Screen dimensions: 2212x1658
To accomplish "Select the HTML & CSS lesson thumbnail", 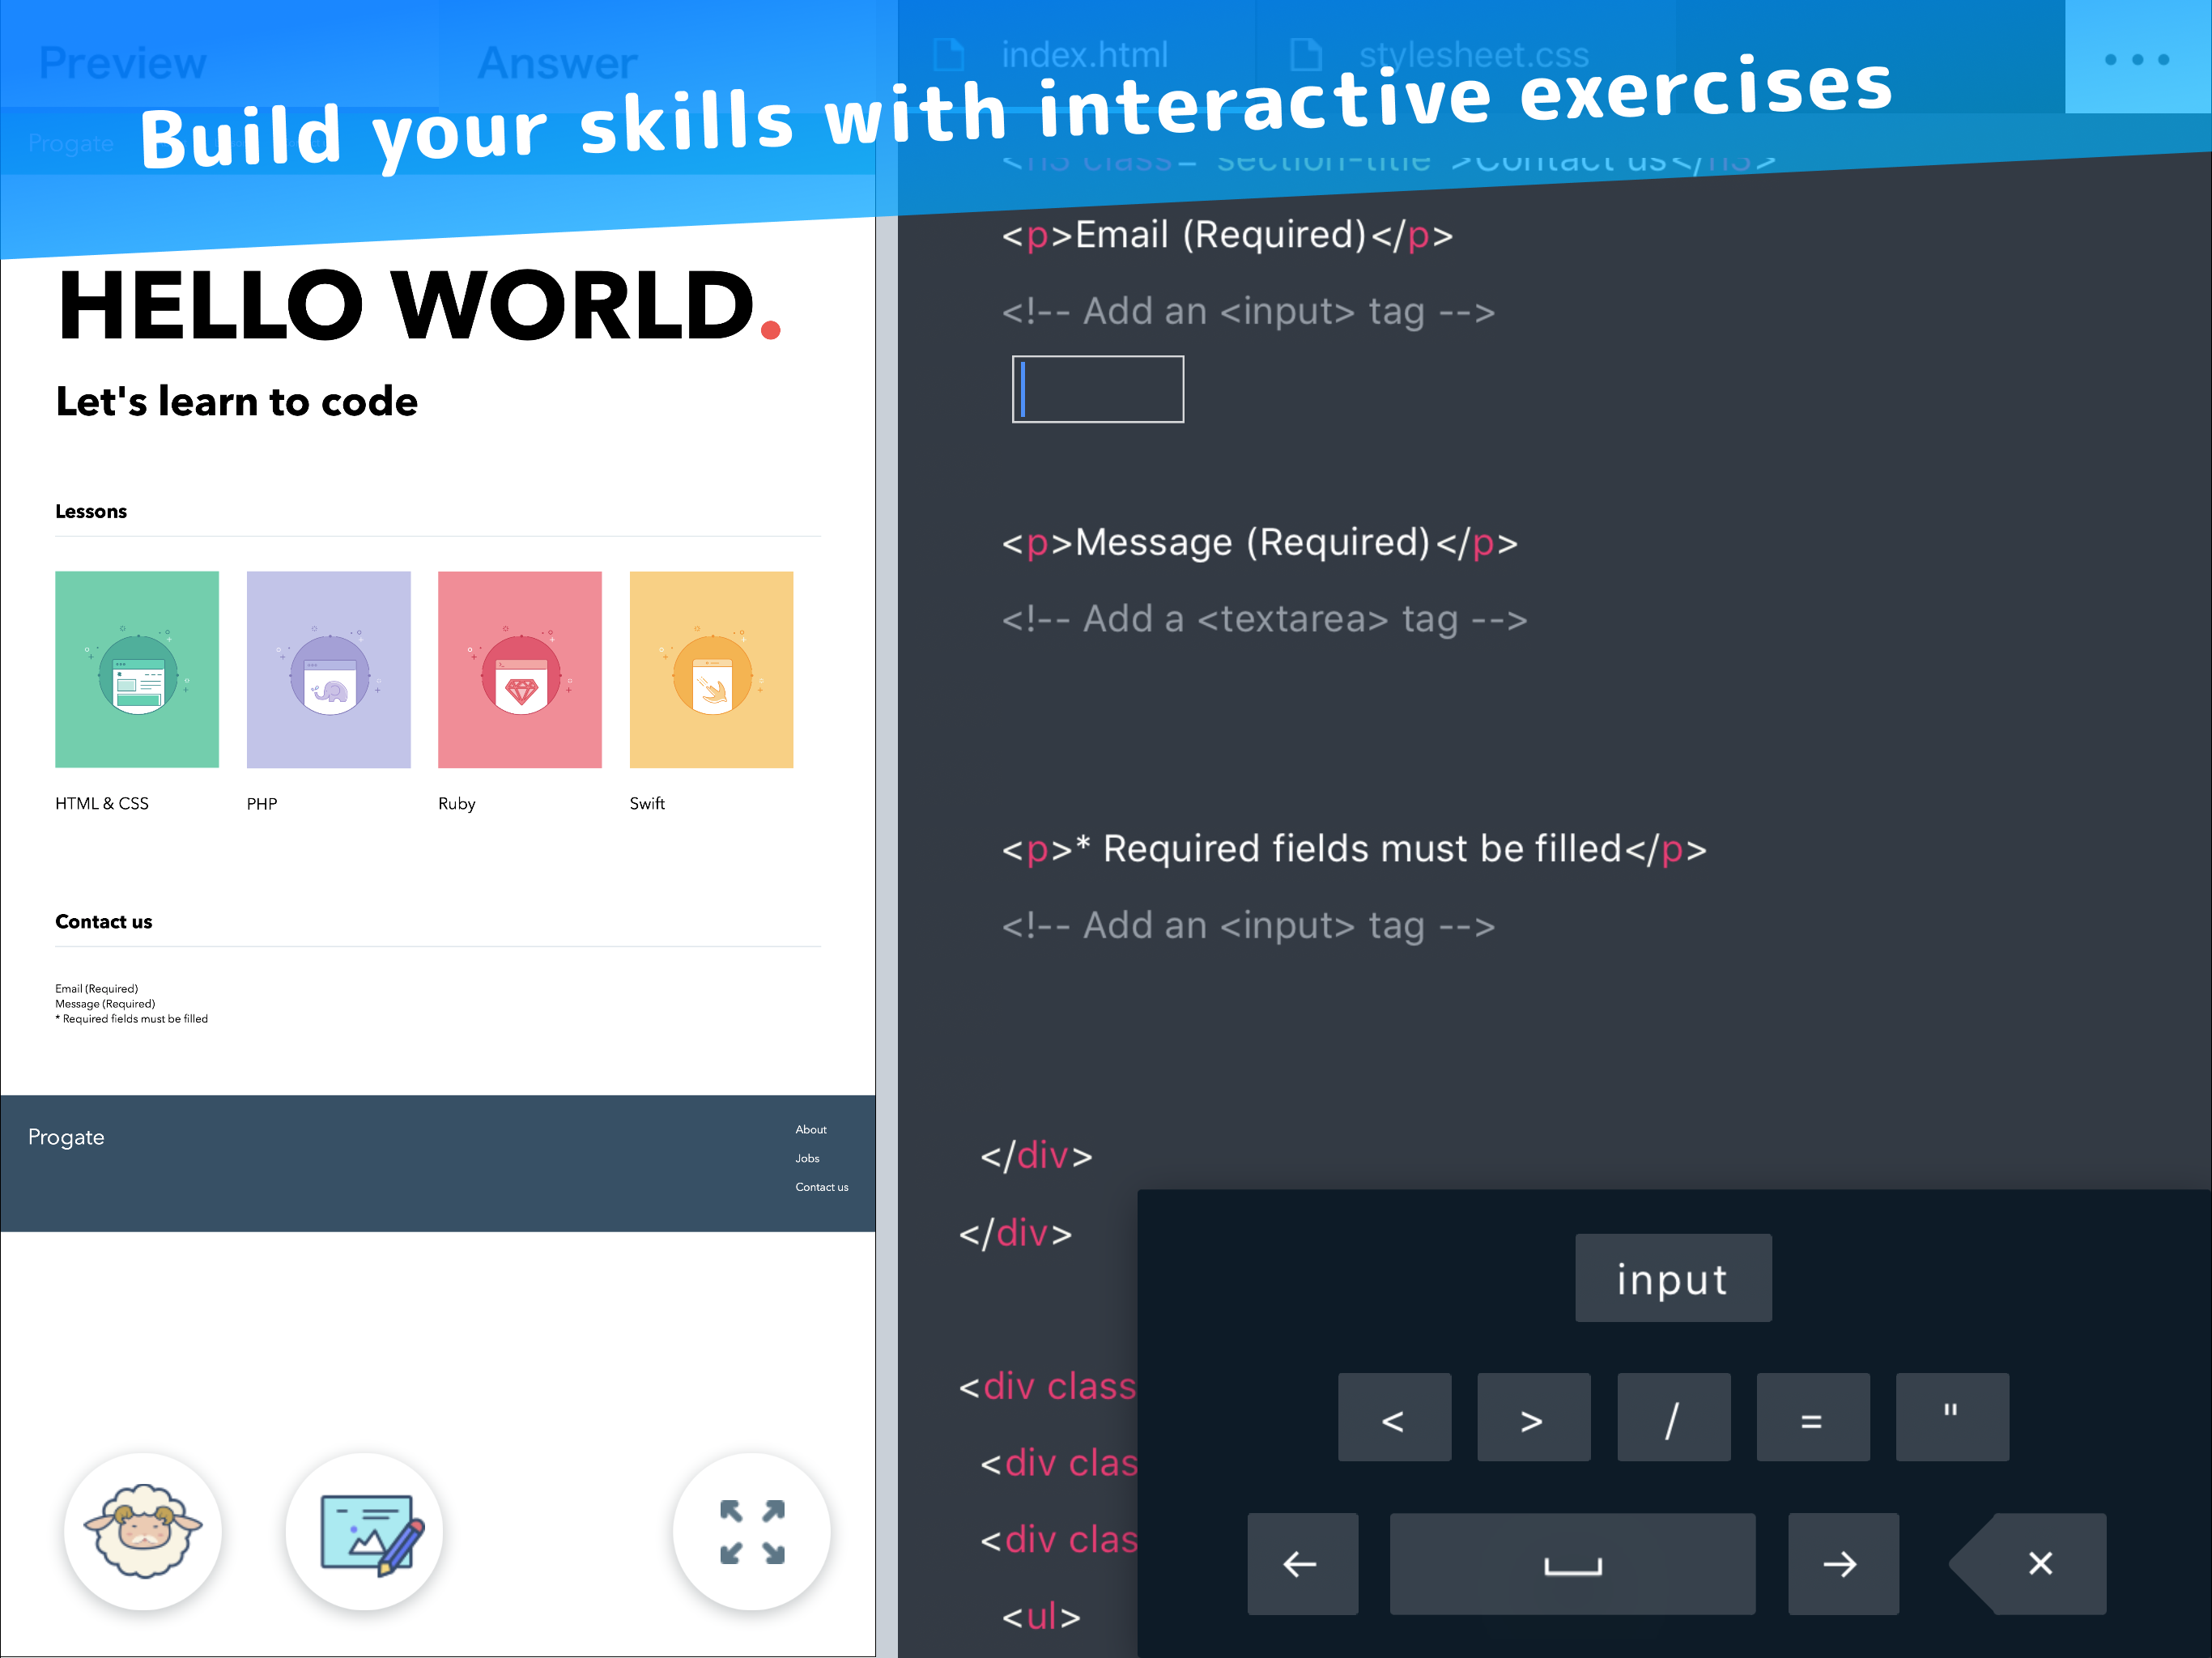I will click(137, 669).
